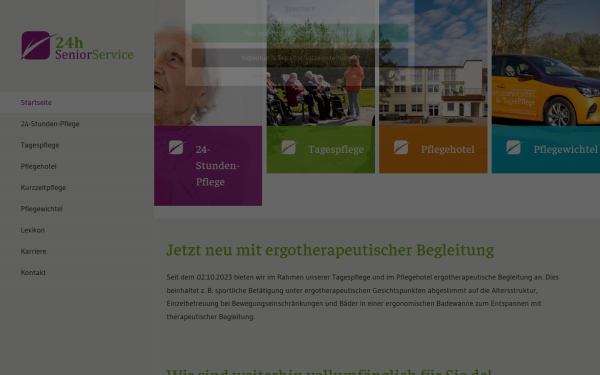Screen dimensions: 600x375
Task: Go to Tagespflege in the sidebar menu
Action: click(x=77, y=145)
